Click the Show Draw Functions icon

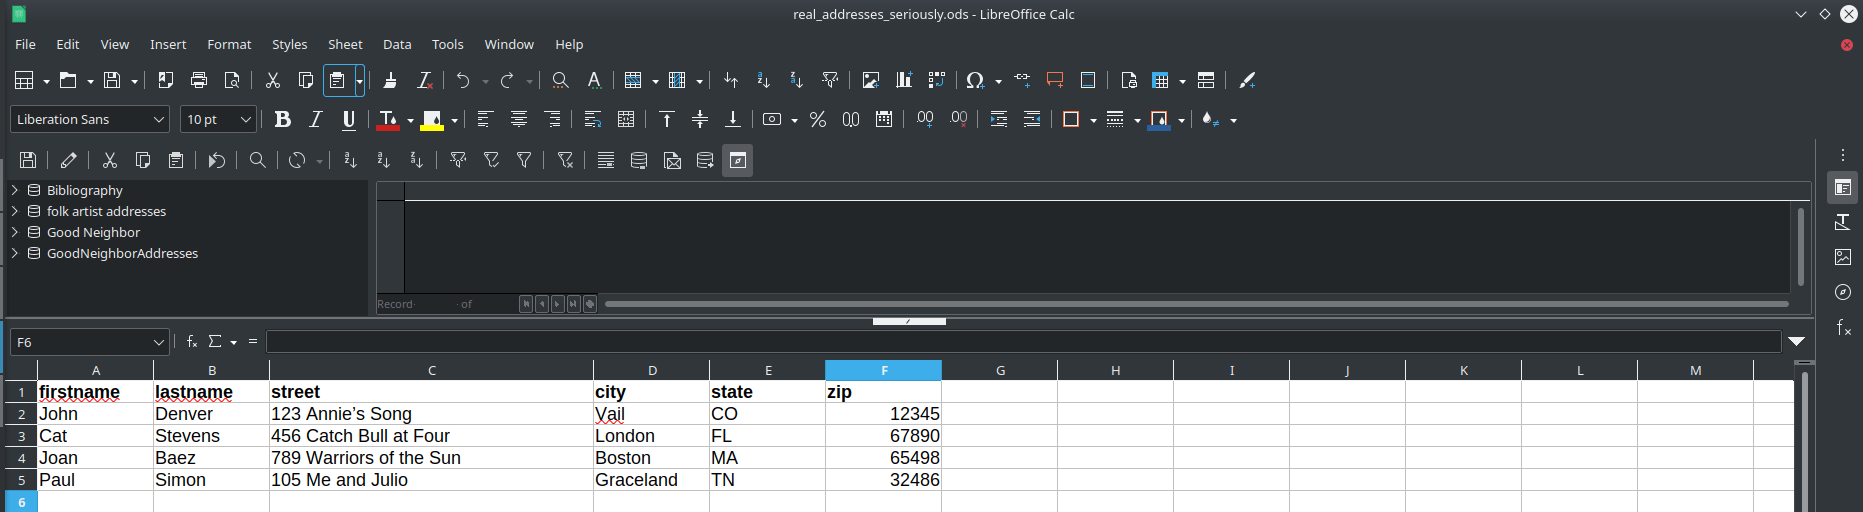pos(1247,80)
